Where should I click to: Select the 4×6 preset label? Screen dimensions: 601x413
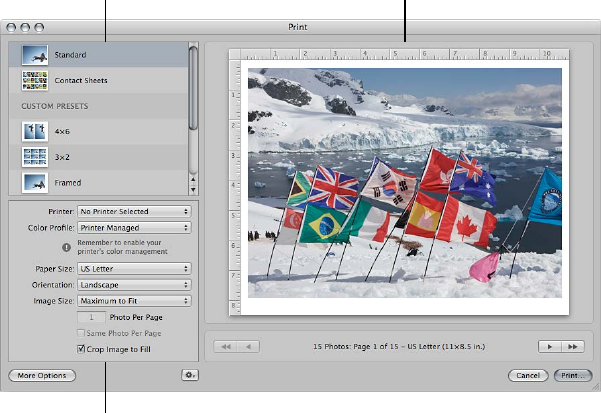tap(62, 131)
